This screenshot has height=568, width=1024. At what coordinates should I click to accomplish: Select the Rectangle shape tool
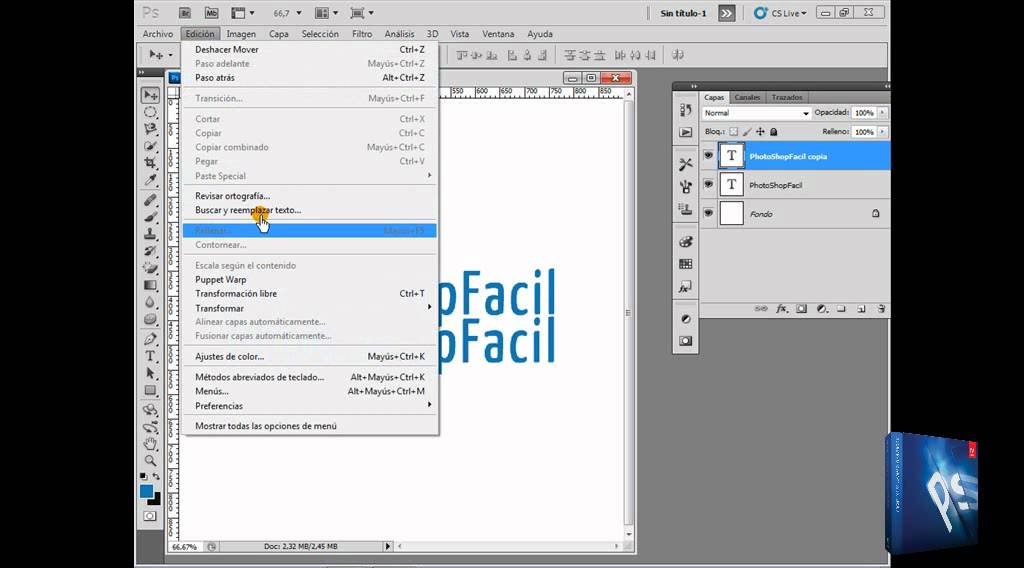150,390
